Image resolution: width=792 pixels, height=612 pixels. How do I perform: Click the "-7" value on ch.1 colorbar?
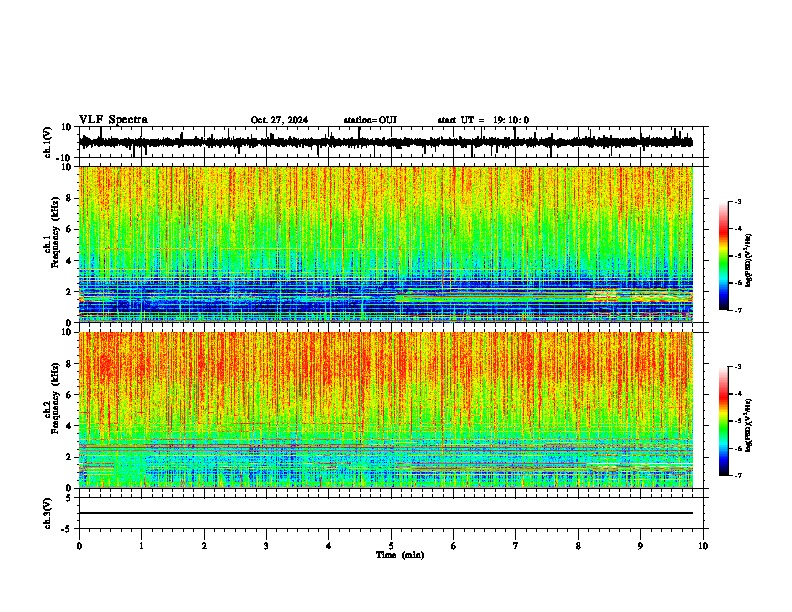coord(738,310)
